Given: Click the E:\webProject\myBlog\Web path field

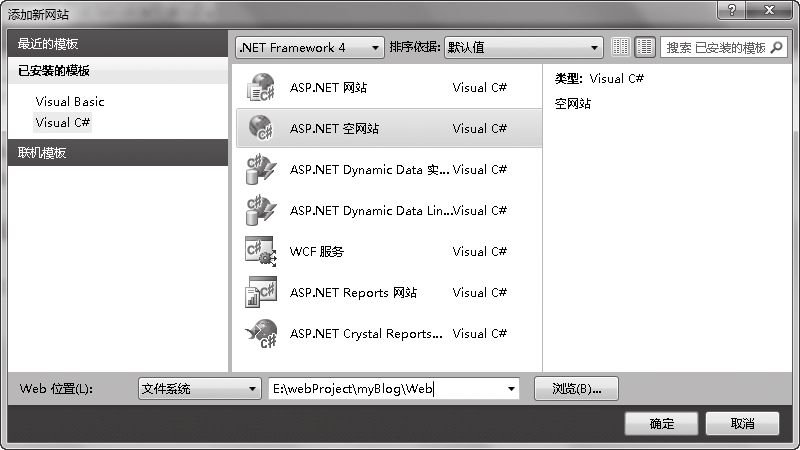Looking at the screenshot, I should (x=394, y=389).
